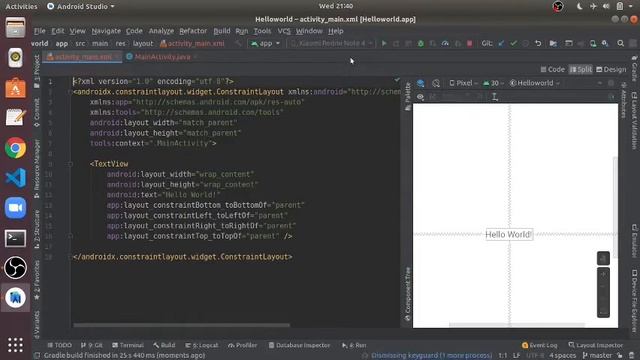Open Ubuntu Software from the dock
The image size is (640, 360).
(x=16, y=88)
